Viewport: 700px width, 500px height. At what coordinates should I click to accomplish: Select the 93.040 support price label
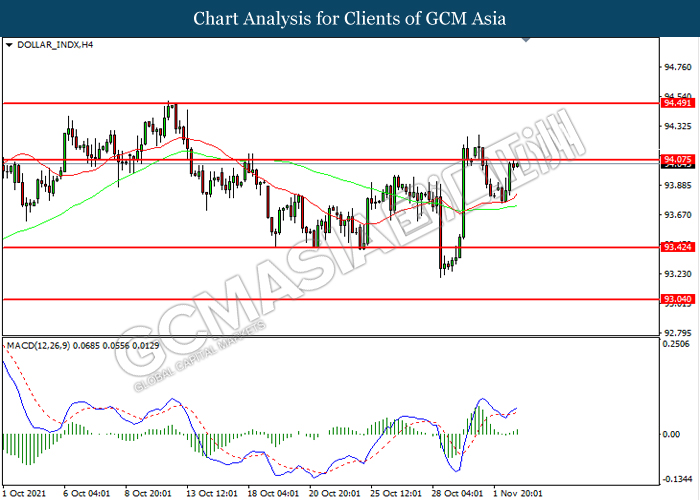[x=678, y=299]
